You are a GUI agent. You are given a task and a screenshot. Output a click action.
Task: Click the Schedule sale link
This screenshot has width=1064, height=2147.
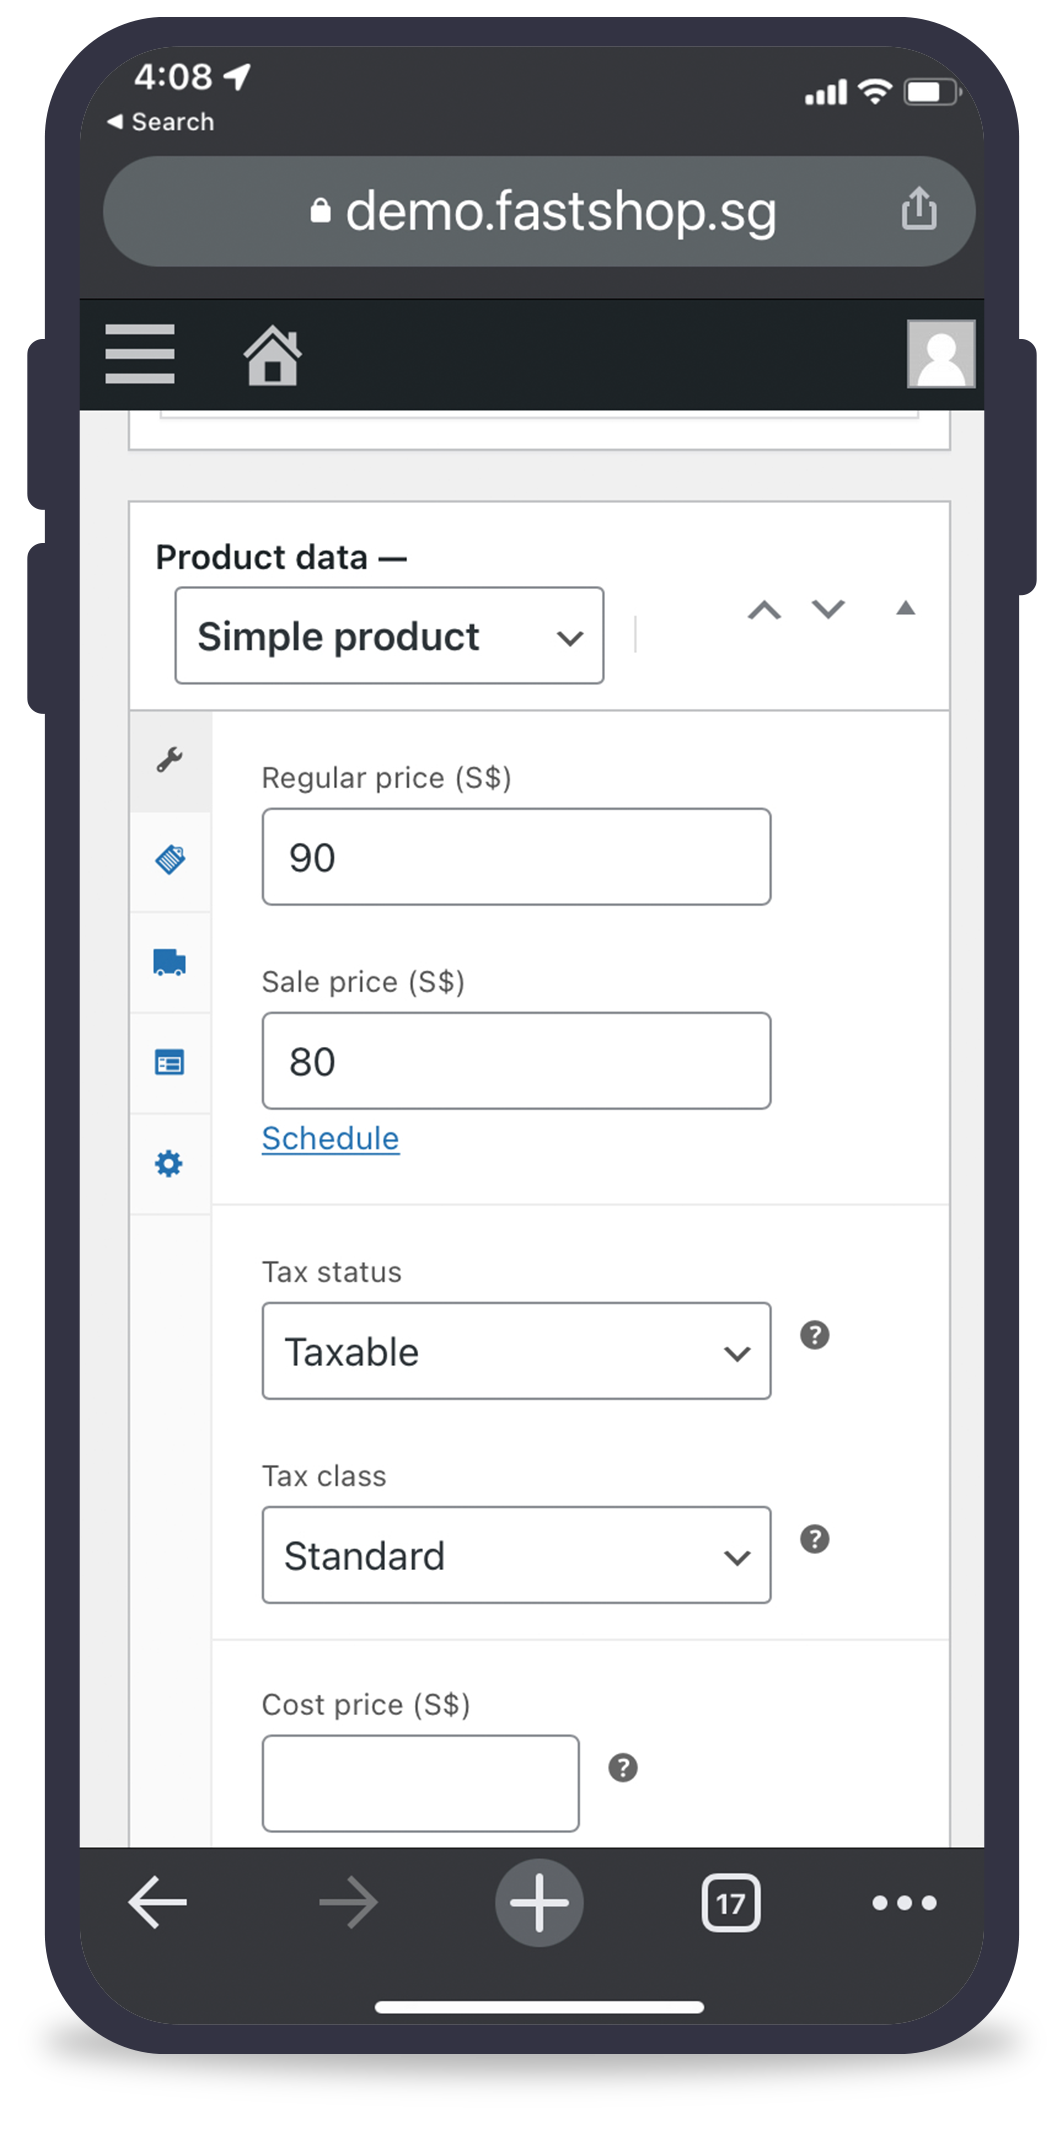(x=330, y=1138)
